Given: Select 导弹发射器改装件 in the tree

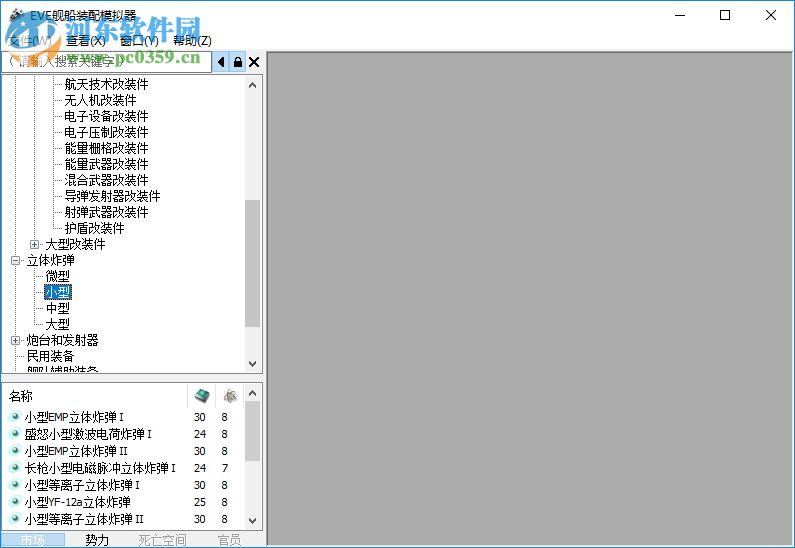Looking at the screenshot, I should point(113,196).
